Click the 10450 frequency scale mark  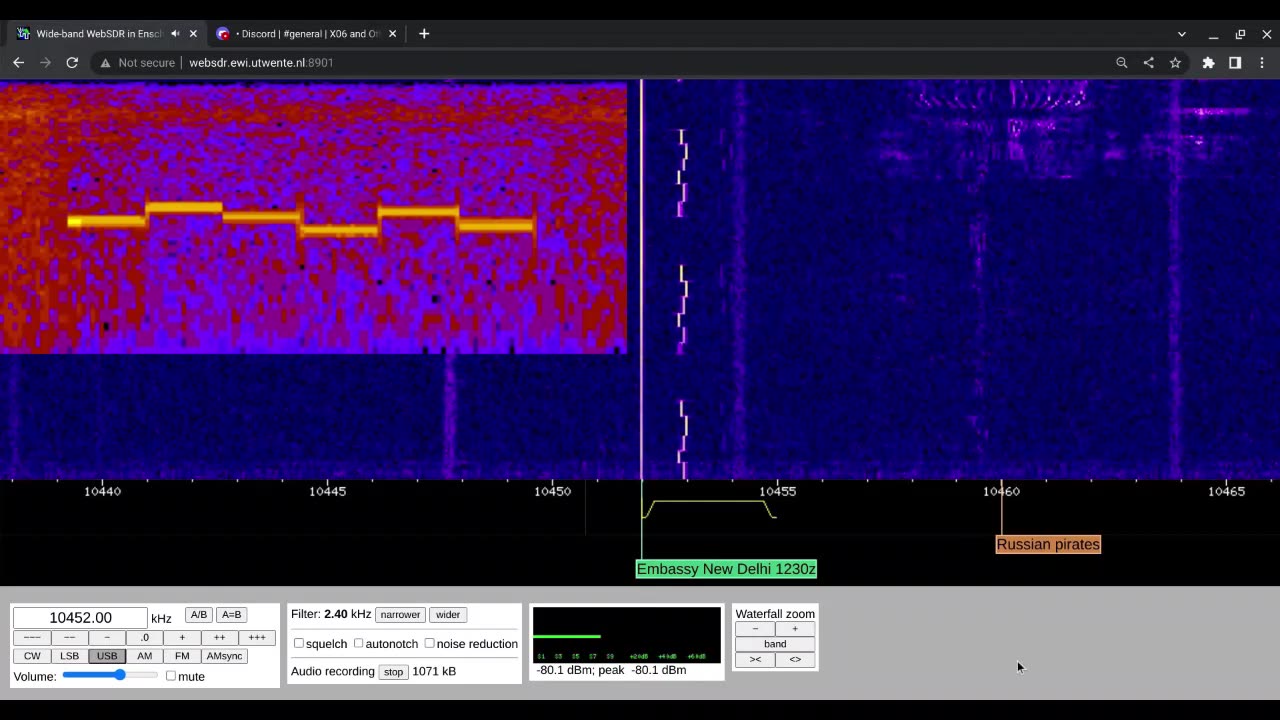click(x=552, y=491)
